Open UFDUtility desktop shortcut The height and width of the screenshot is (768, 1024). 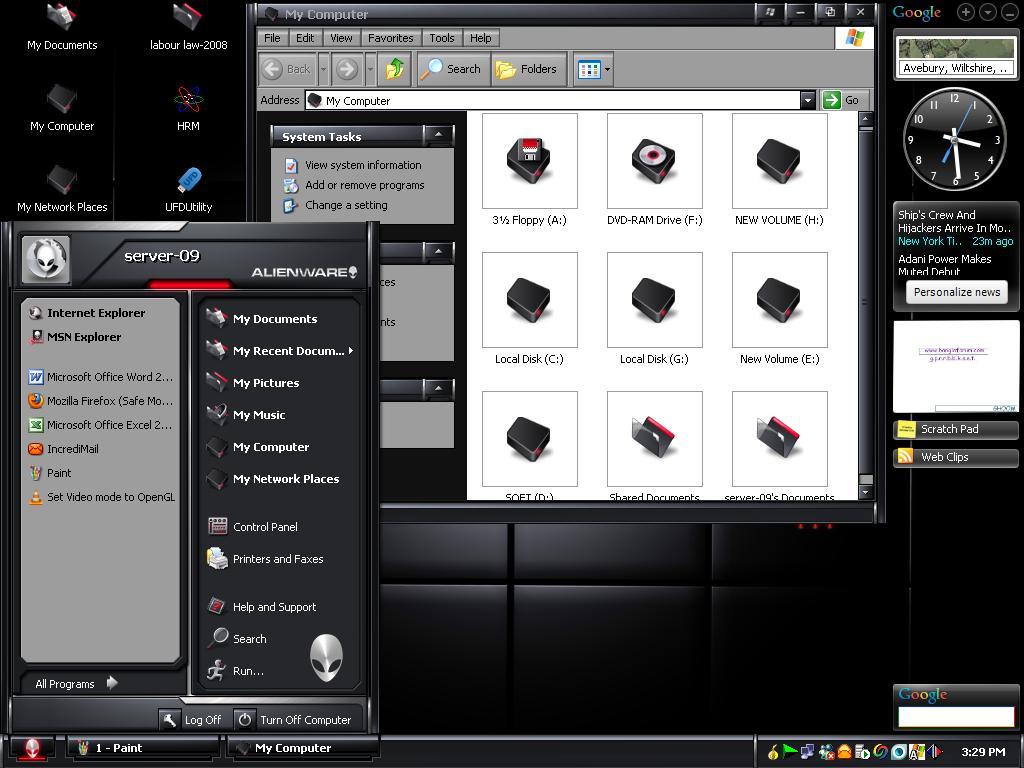(x=188, y=189)
